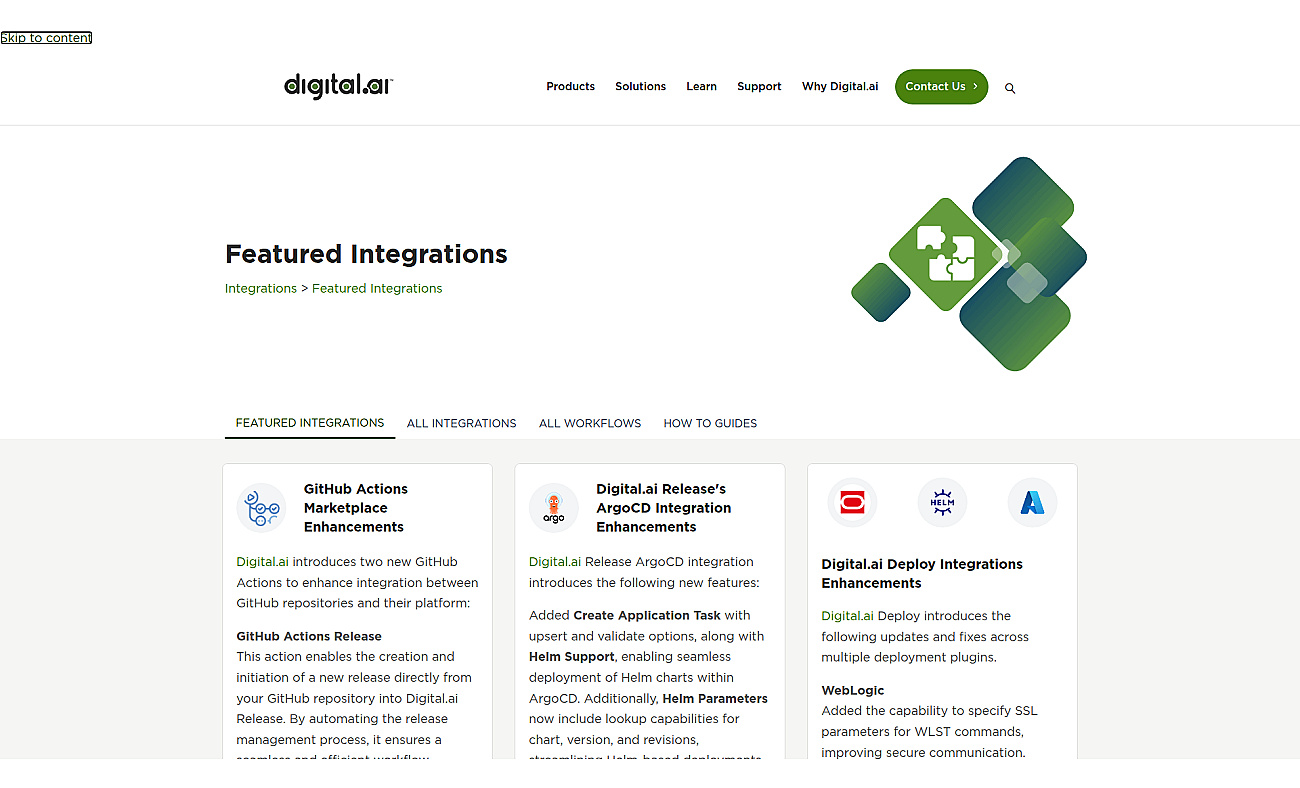Open Digital.ai link in ArgoCD card

pos(554,562)
